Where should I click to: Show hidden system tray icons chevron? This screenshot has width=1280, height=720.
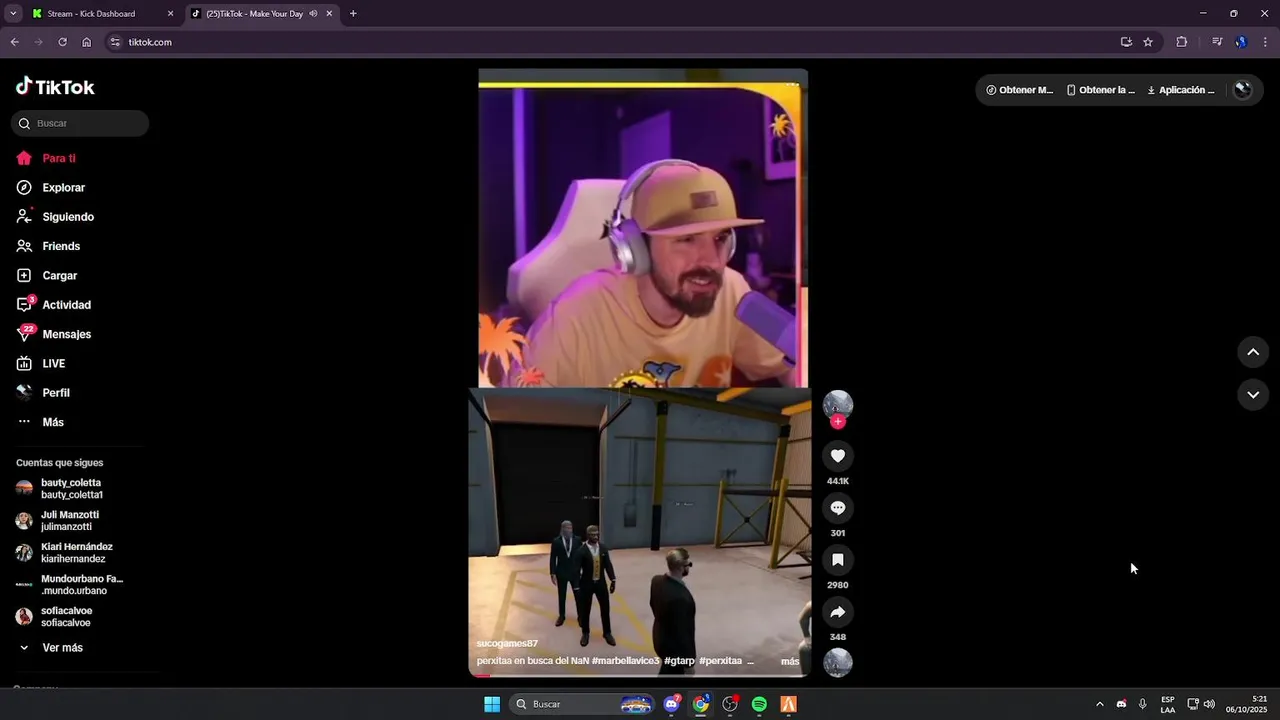[1100, 704]
